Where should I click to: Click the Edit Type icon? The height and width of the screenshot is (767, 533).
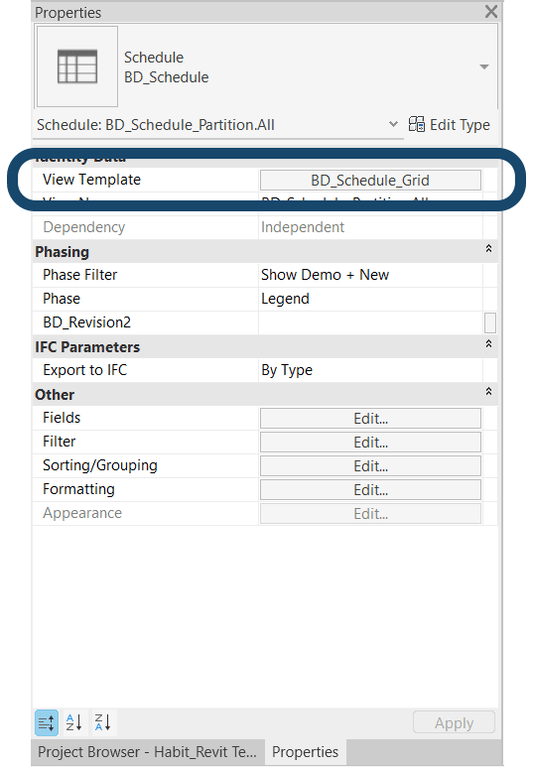(x=417, y=124)
